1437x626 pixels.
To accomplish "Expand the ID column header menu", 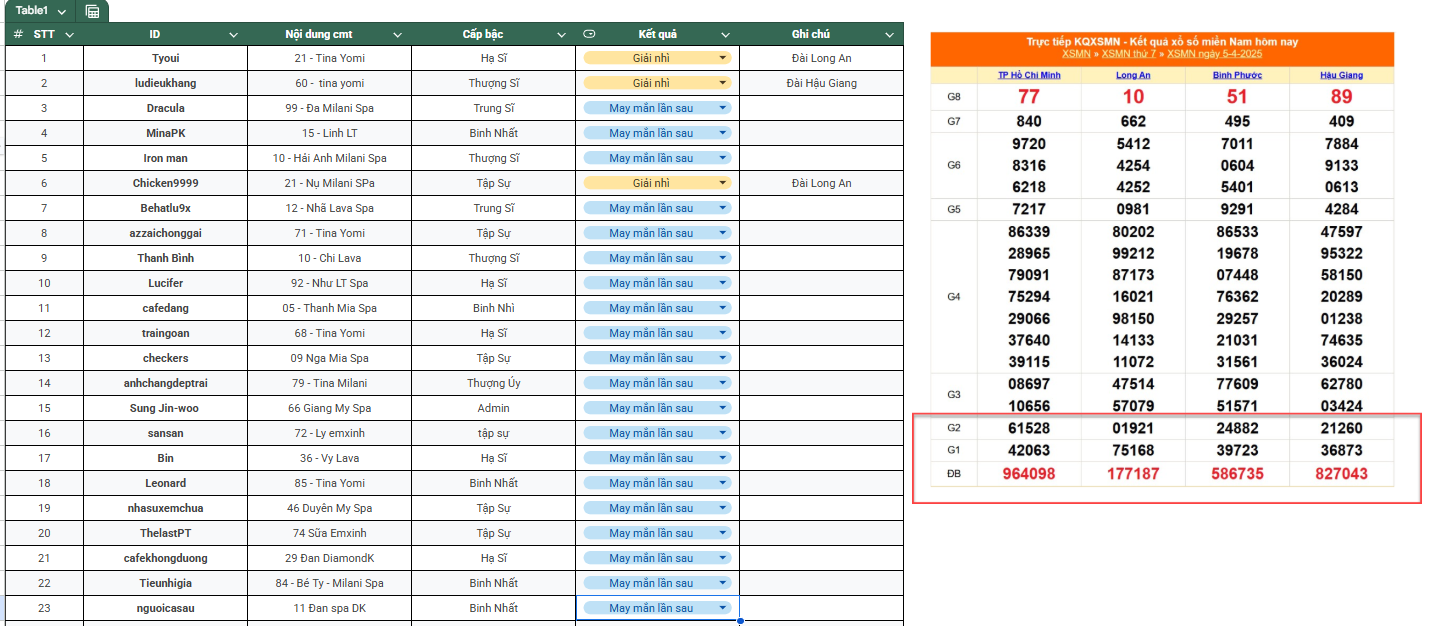I will coord(233,35).
